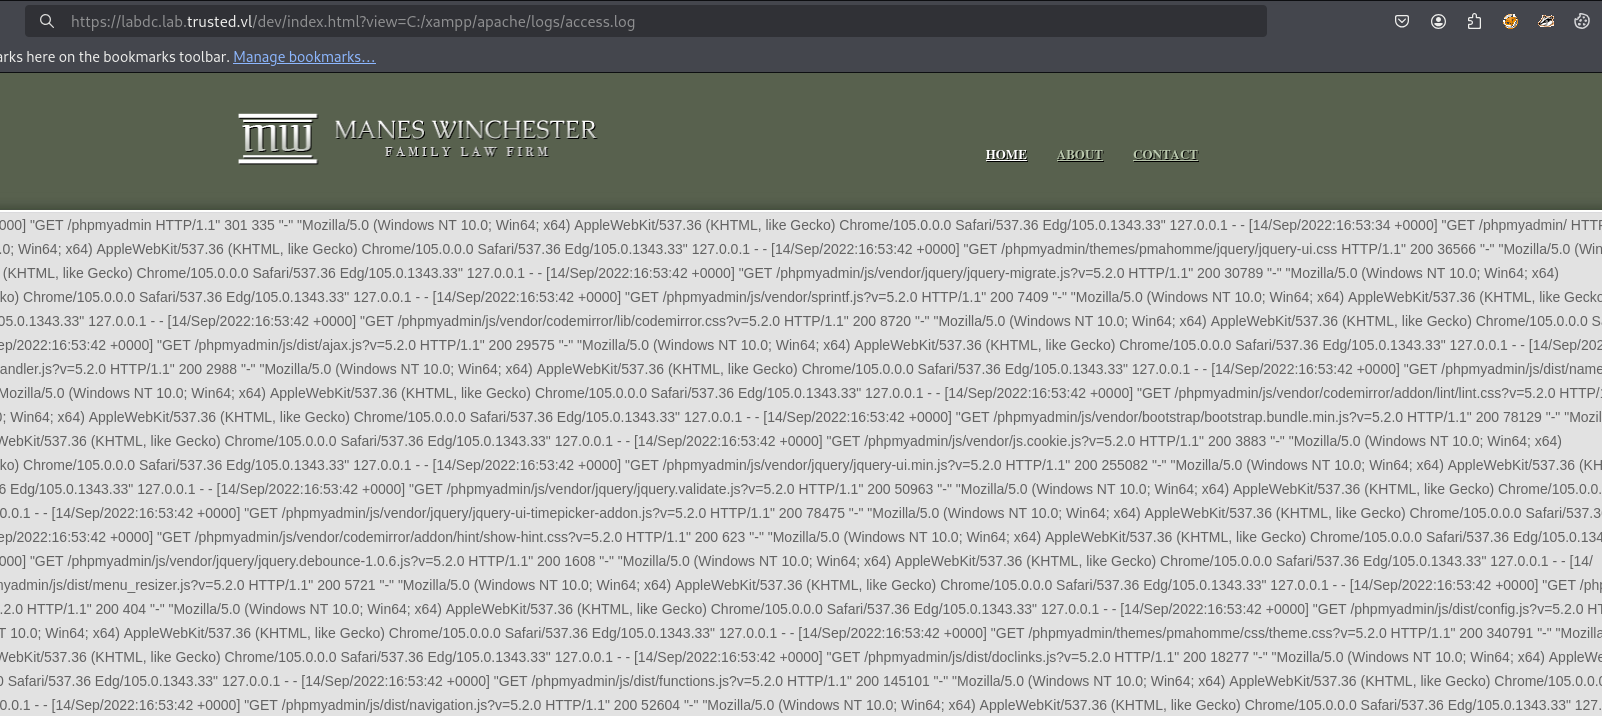This screenshot has height=716, width=1602.
Task: Open the HOME navigation item
Action: point(1006,155)
